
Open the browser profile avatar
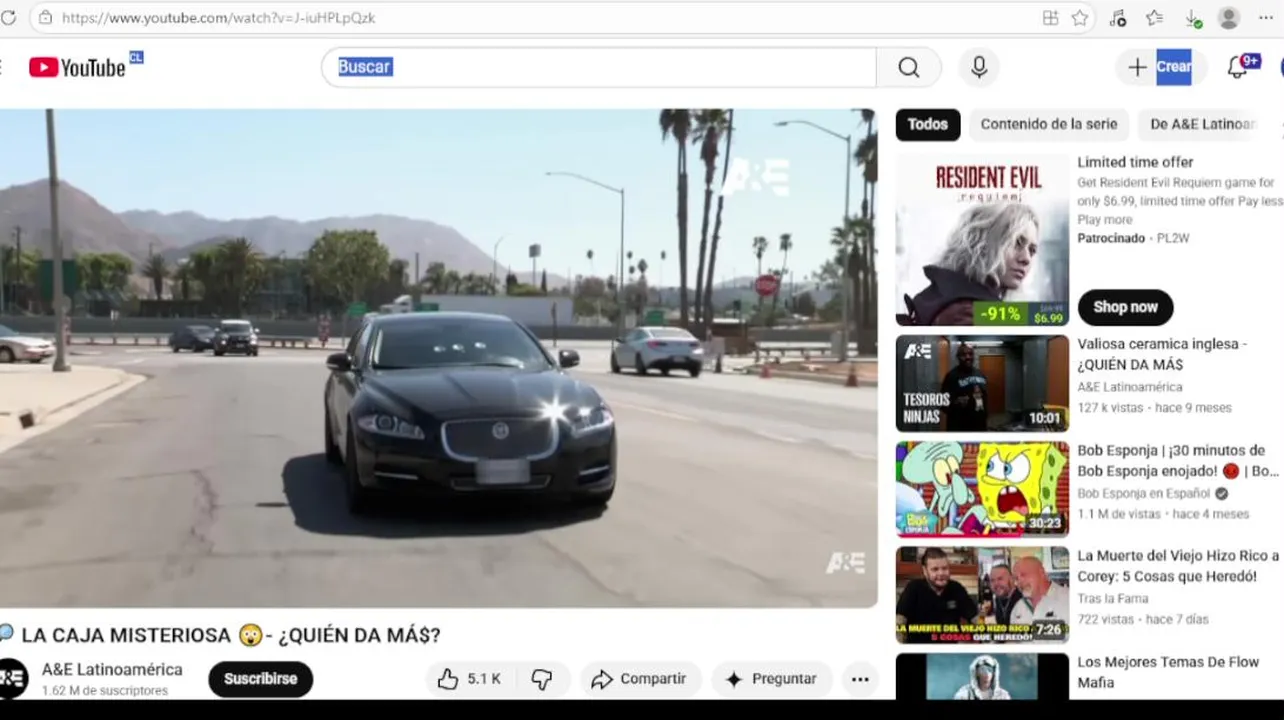pyautogui.click(x=1229, y=18)
